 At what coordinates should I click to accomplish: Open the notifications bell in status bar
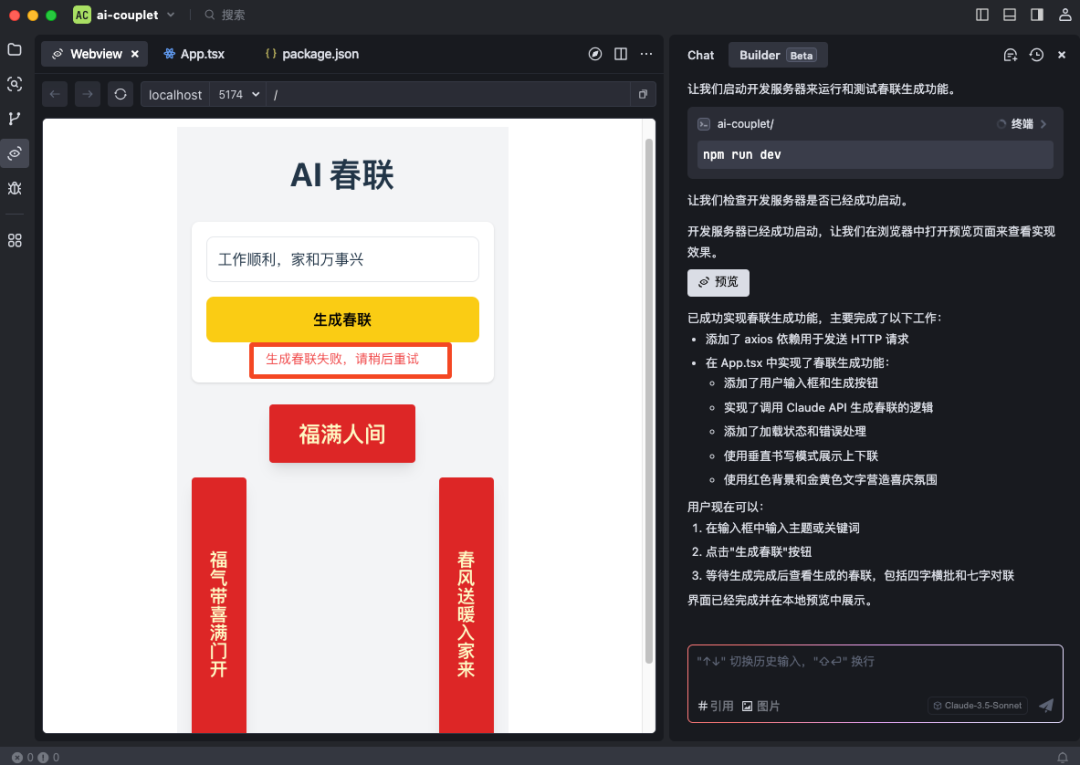(x=1062, y=757)
